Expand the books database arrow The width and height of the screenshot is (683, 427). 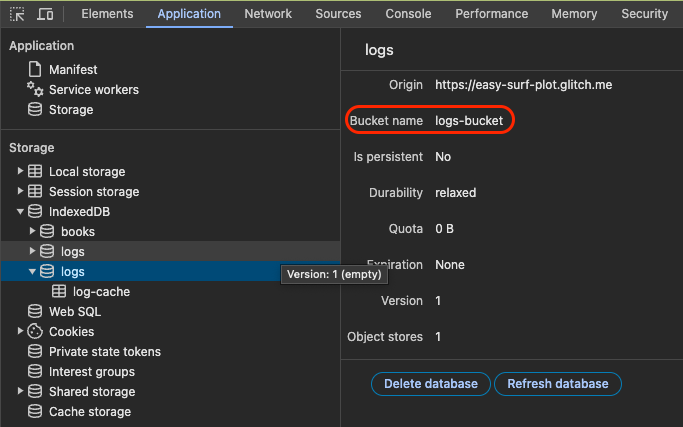tap(32, 232)
